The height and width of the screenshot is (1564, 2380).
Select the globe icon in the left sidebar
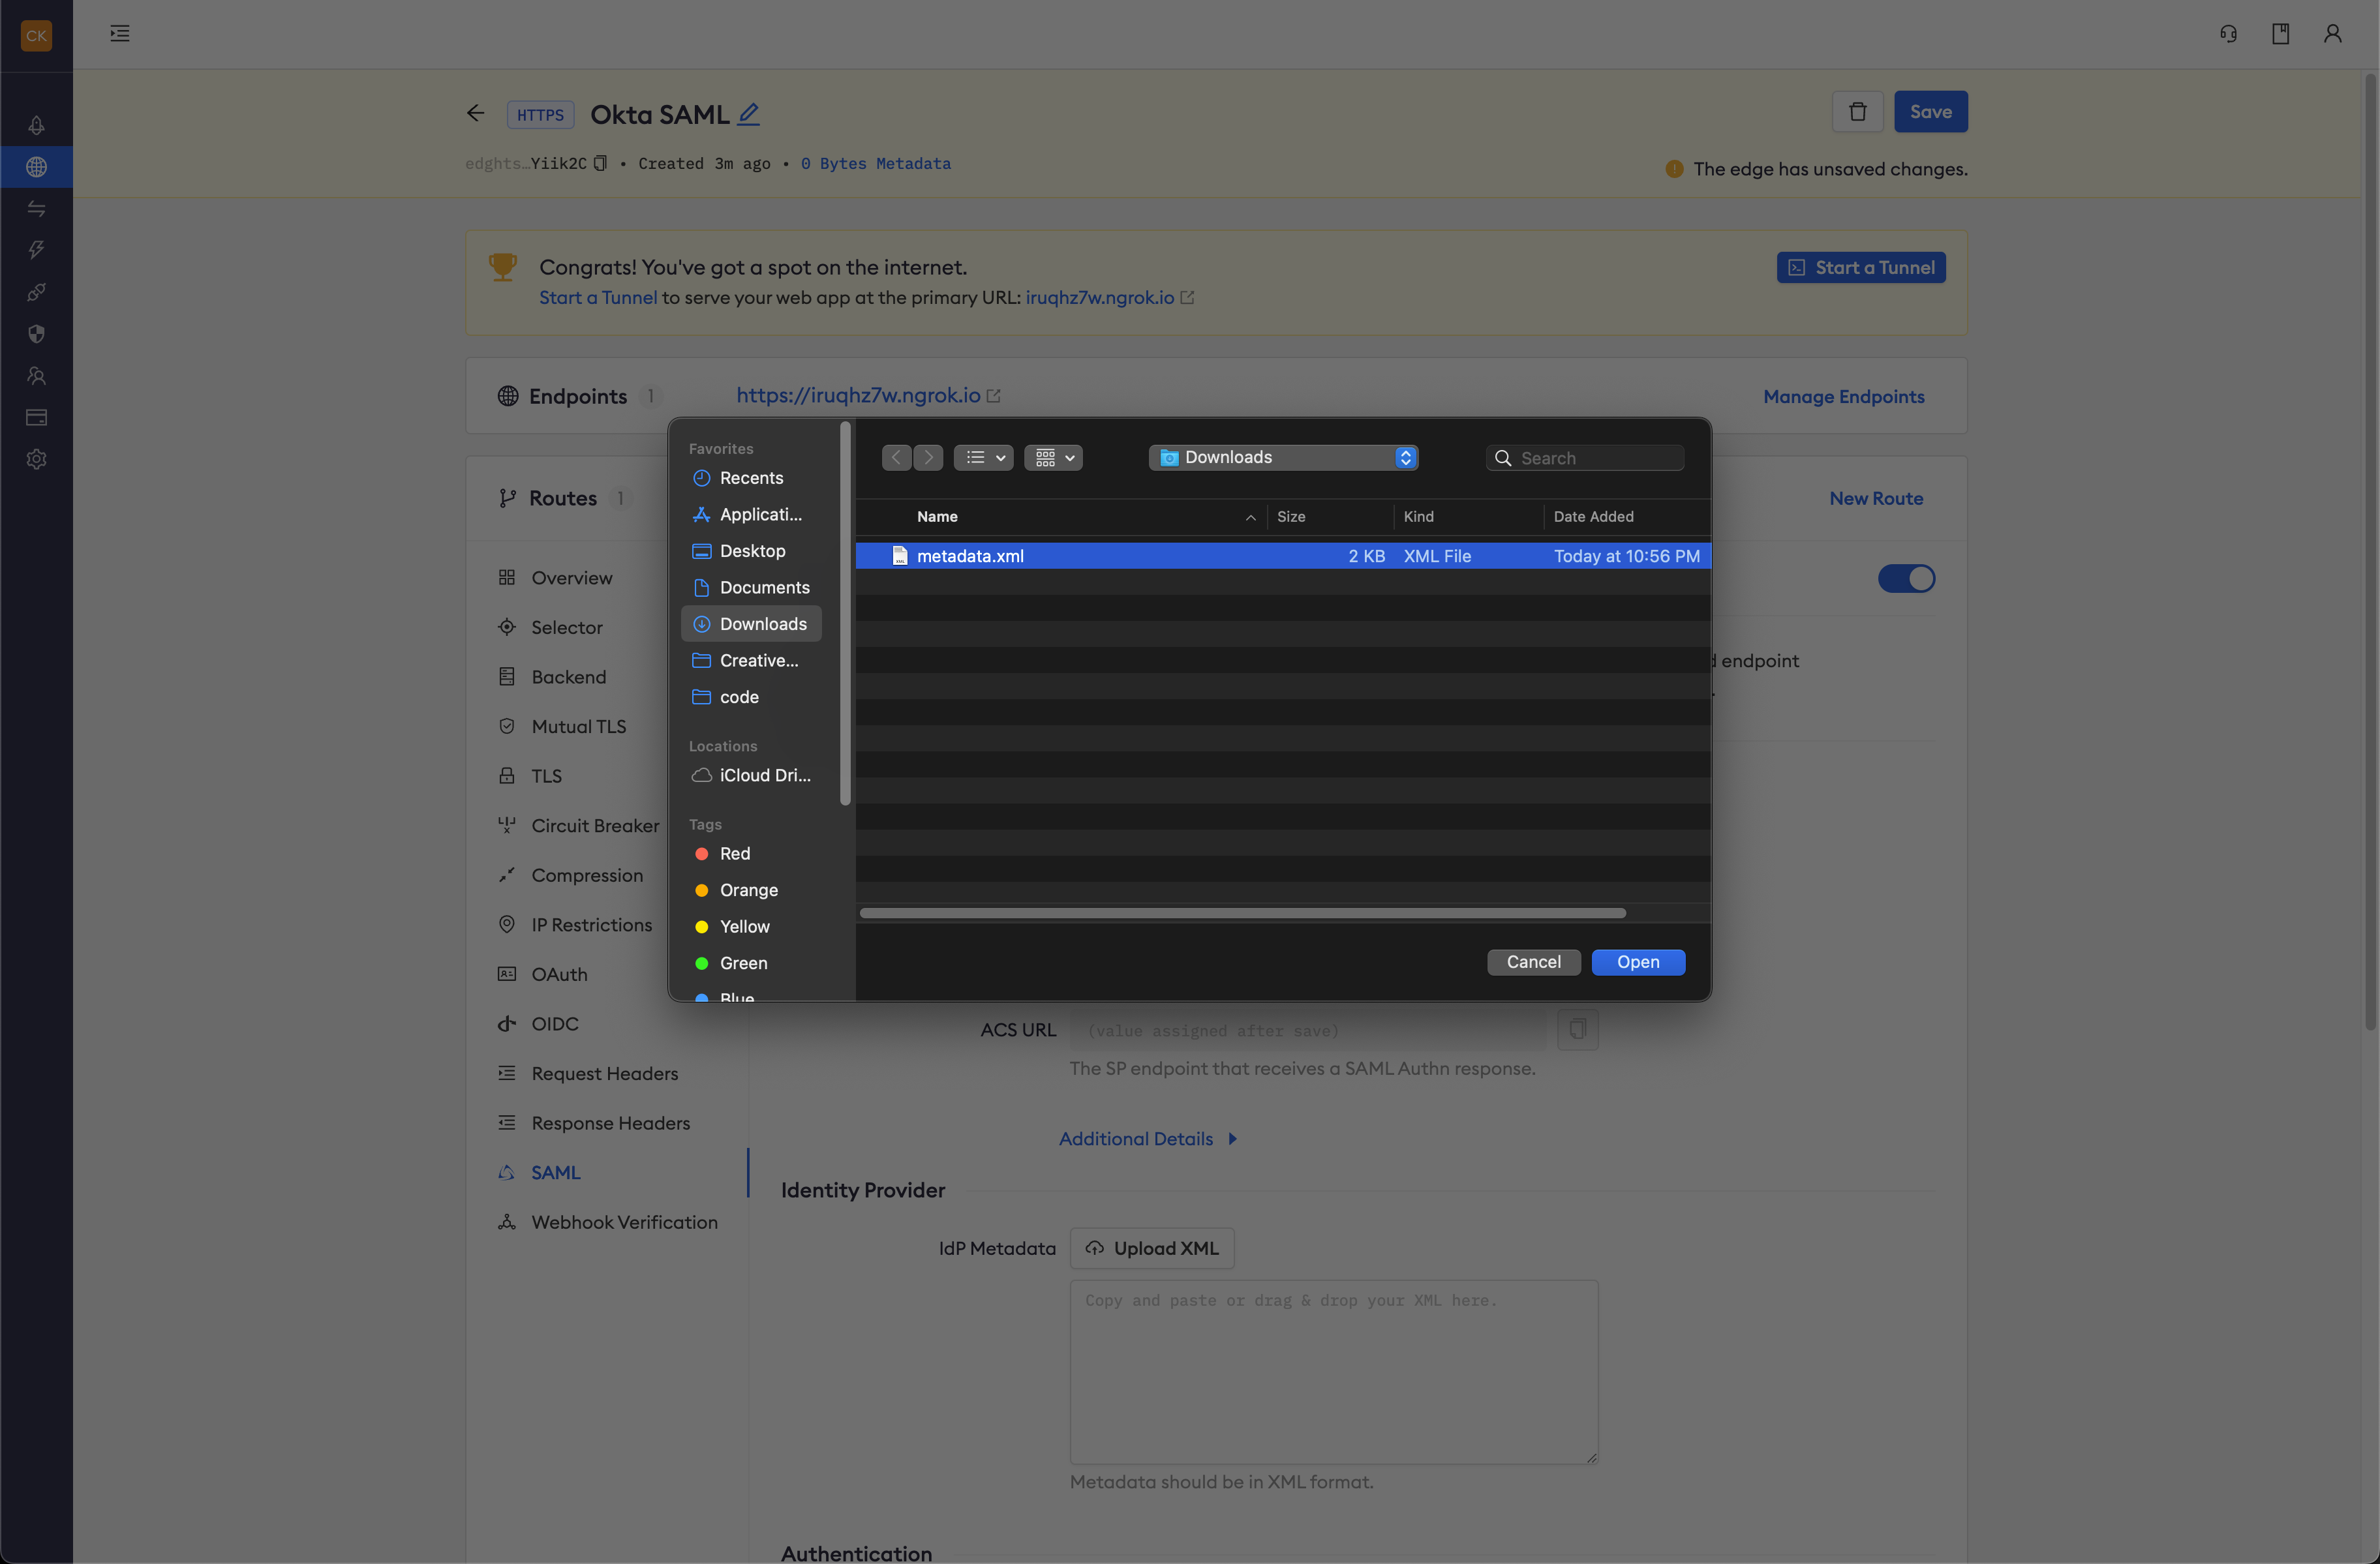(x=36, y=167)
